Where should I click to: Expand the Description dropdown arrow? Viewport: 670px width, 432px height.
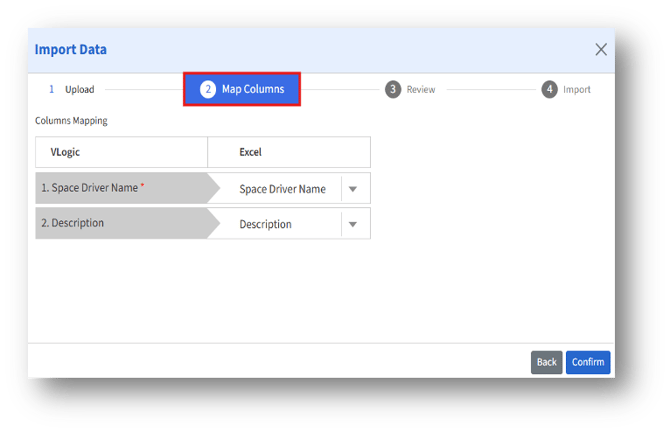(353, 224)
